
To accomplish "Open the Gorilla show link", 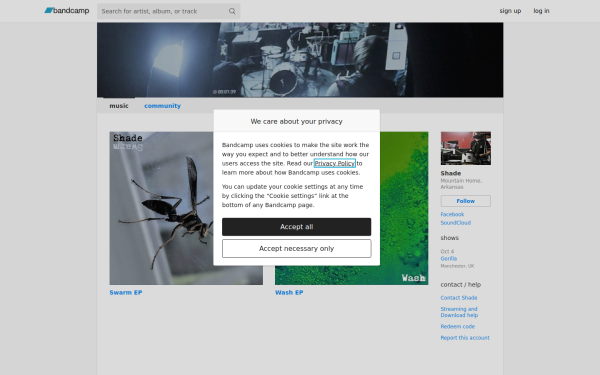I will [x=448, y=258].
